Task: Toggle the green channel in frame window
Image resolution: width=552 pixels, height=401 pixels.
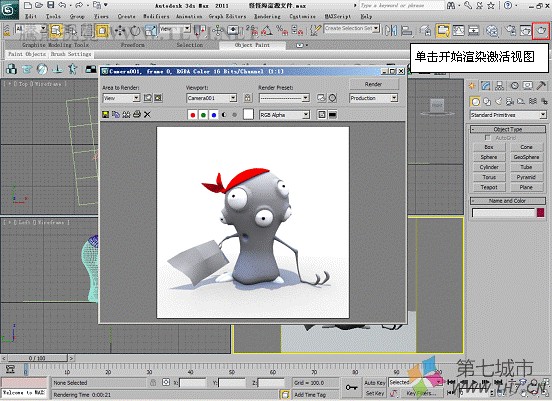Action: point(203,115)
